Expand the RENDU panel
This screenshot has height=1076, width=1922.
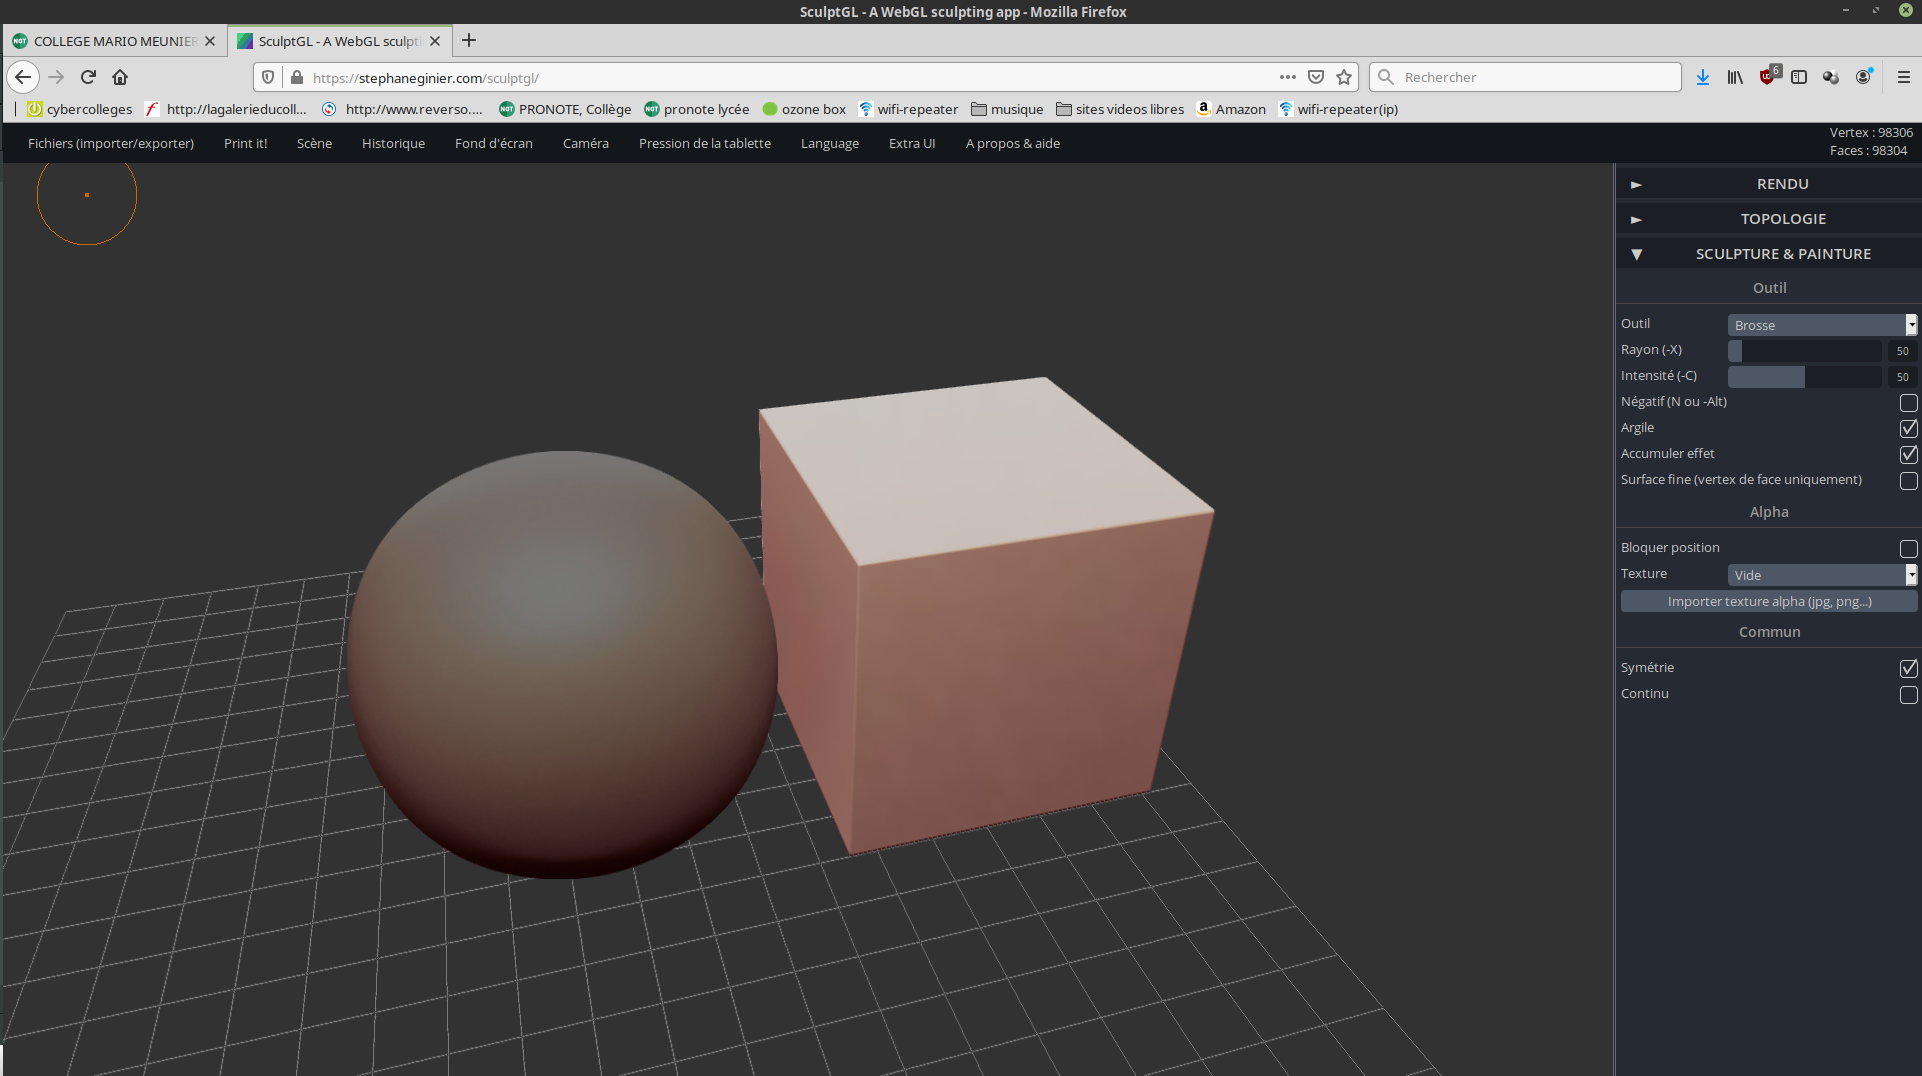coord(1768,184)
